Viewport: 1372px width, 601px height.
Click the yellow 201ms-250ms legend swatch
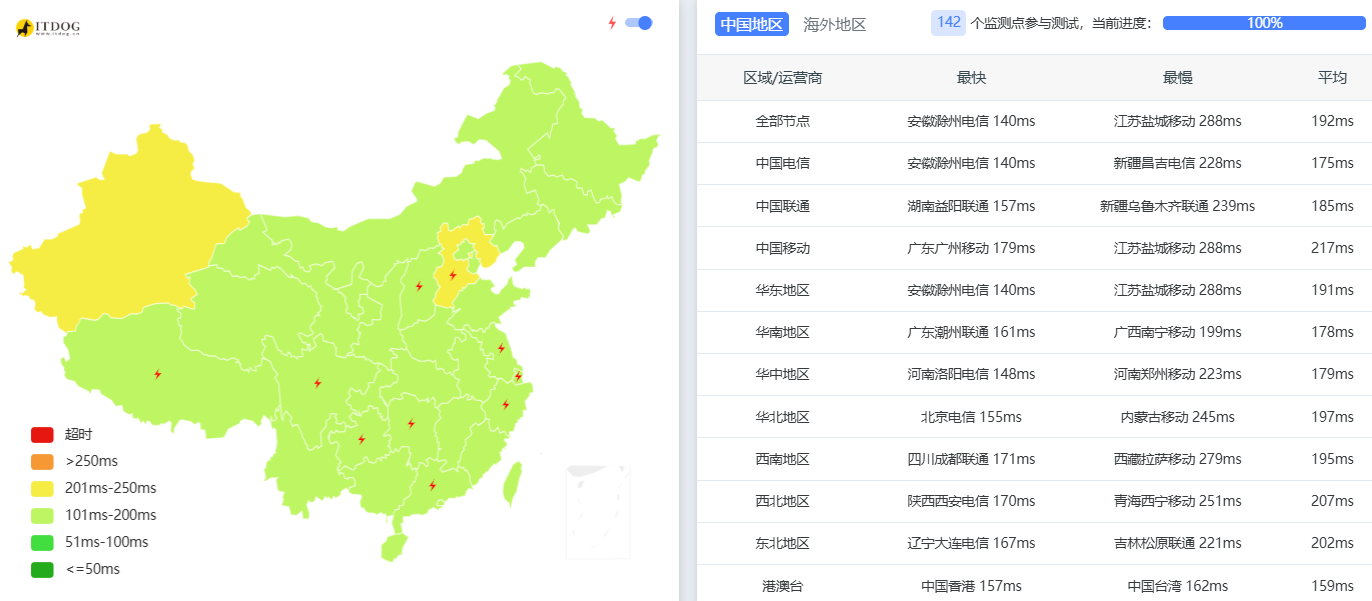[42, 488]
